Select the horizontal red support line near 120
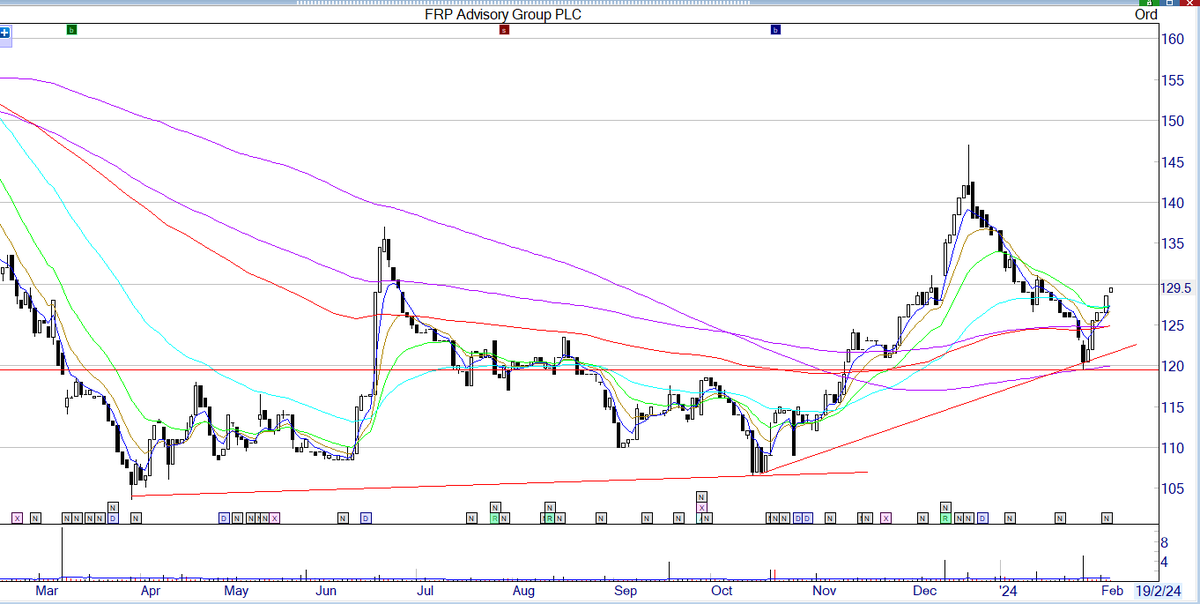 580,370
